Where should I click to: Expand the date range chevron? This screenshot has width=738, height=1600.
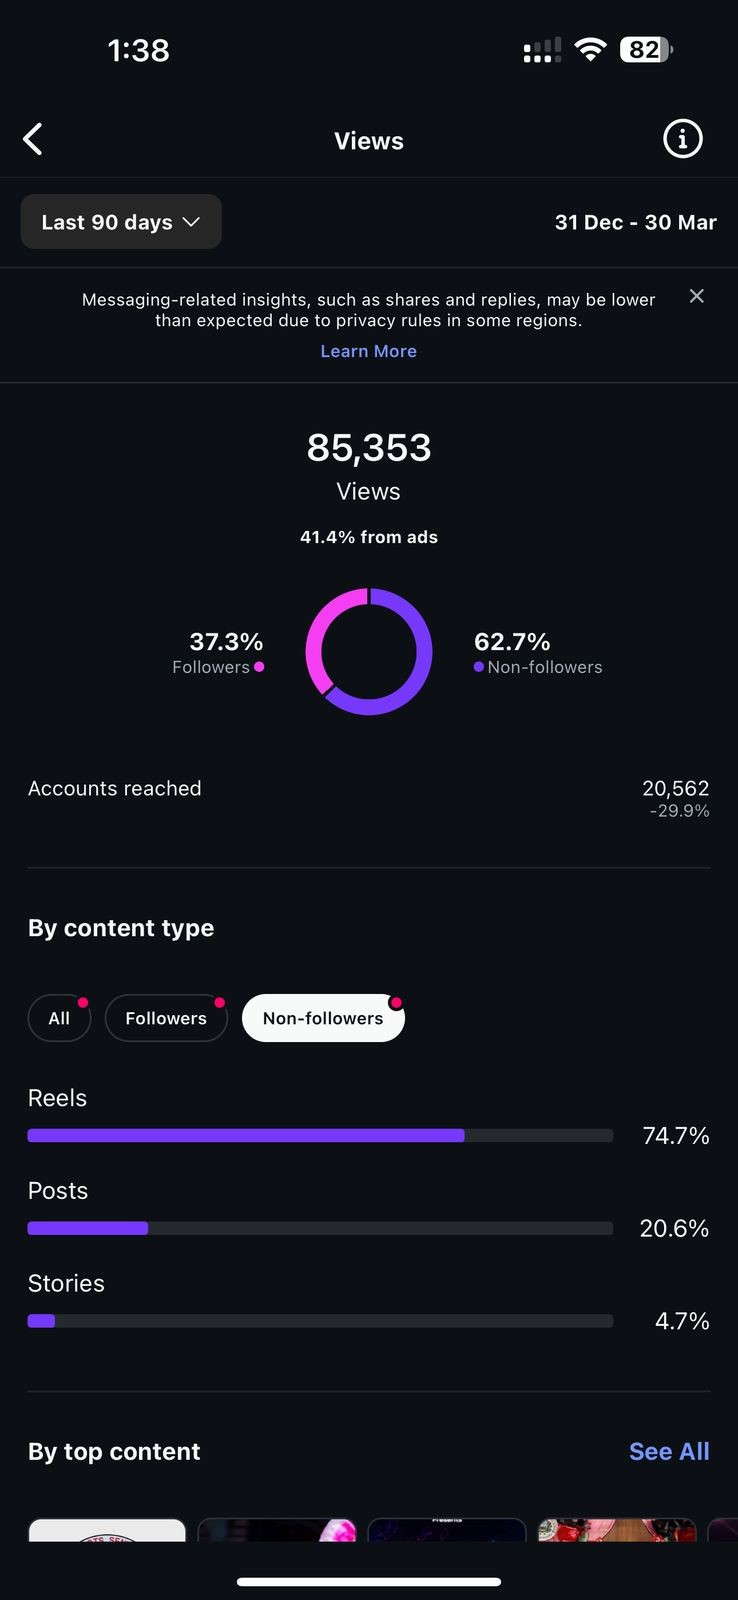tap(191, 222)
